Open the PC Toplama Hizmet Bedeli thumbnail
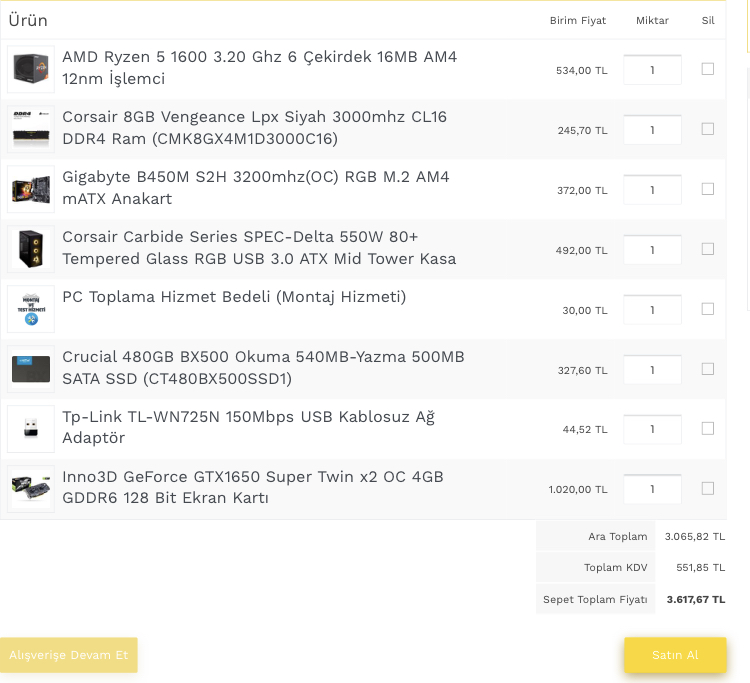 31,309
